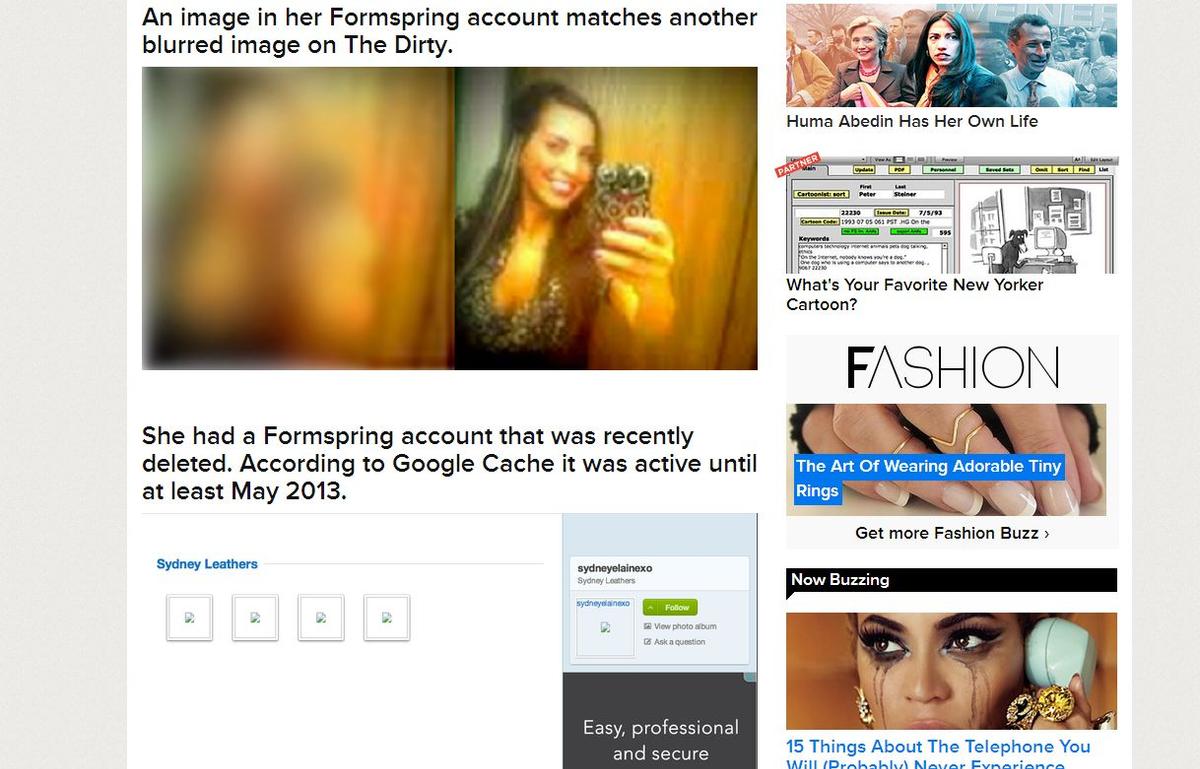Click the PARTNER ribbon badge

click(798, 165)
